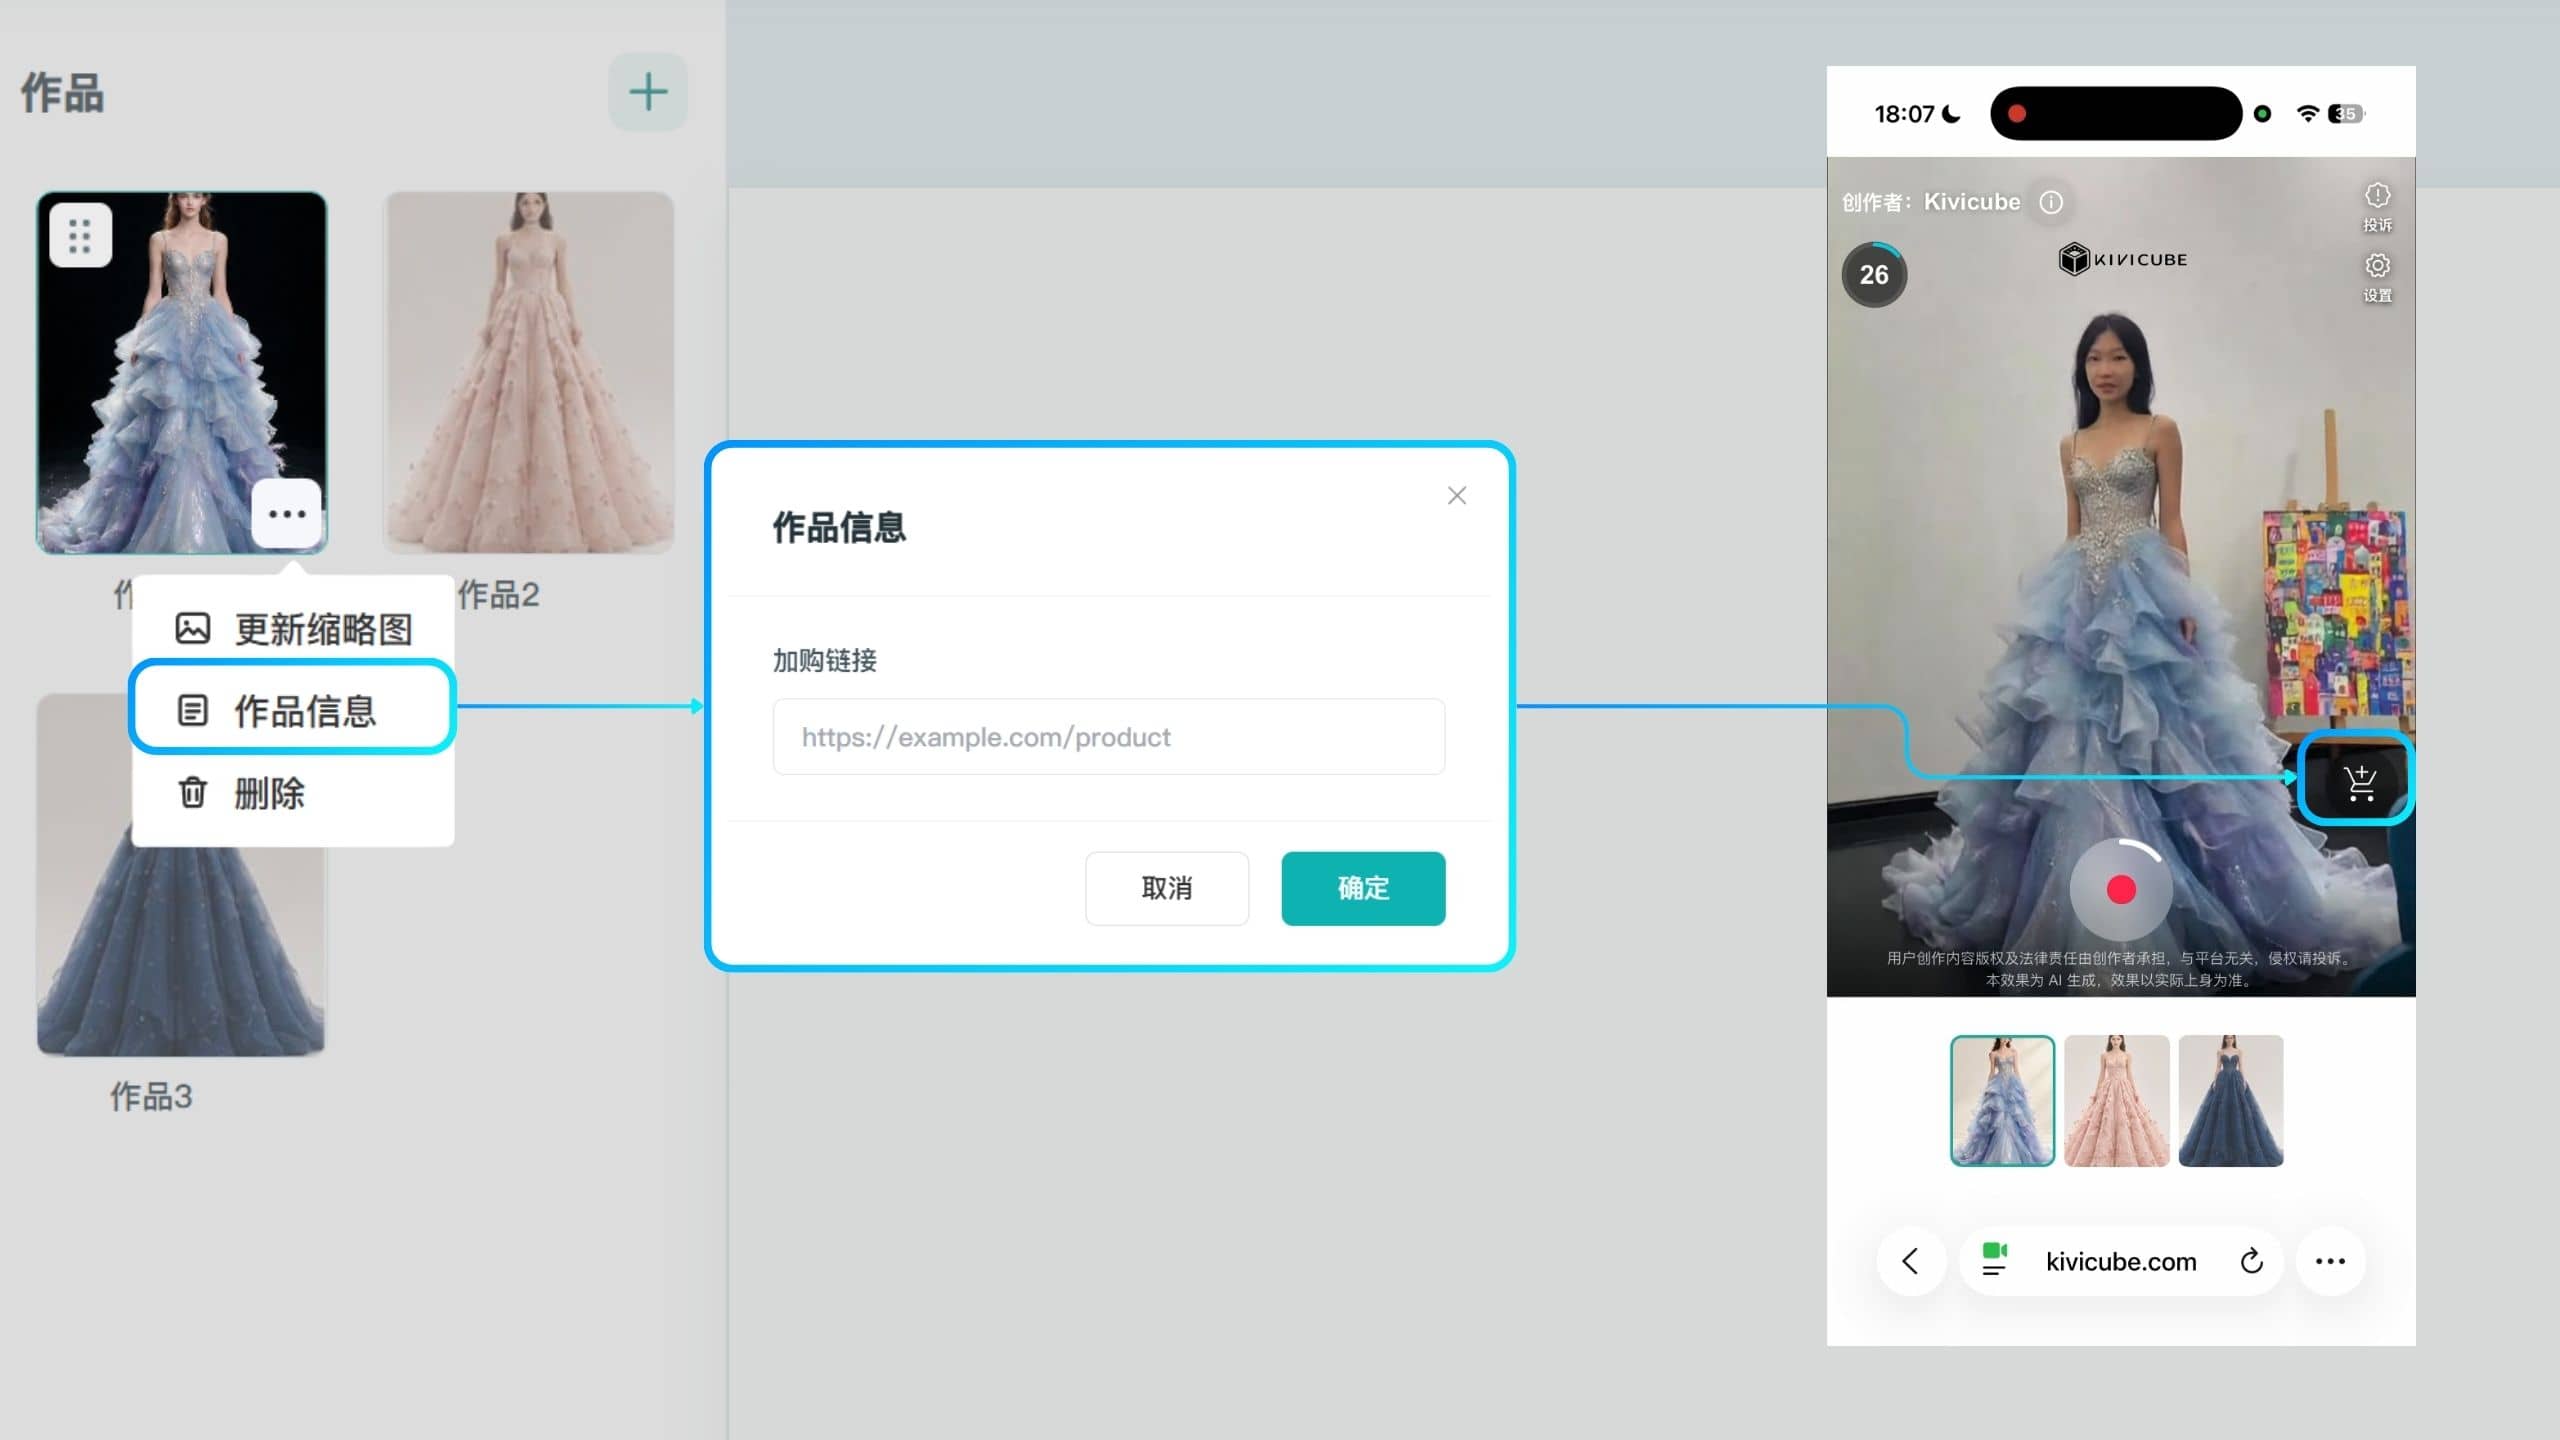Tap the KIVICUBE logo in the preview
The image size is (2560, 1440).
2122,259
